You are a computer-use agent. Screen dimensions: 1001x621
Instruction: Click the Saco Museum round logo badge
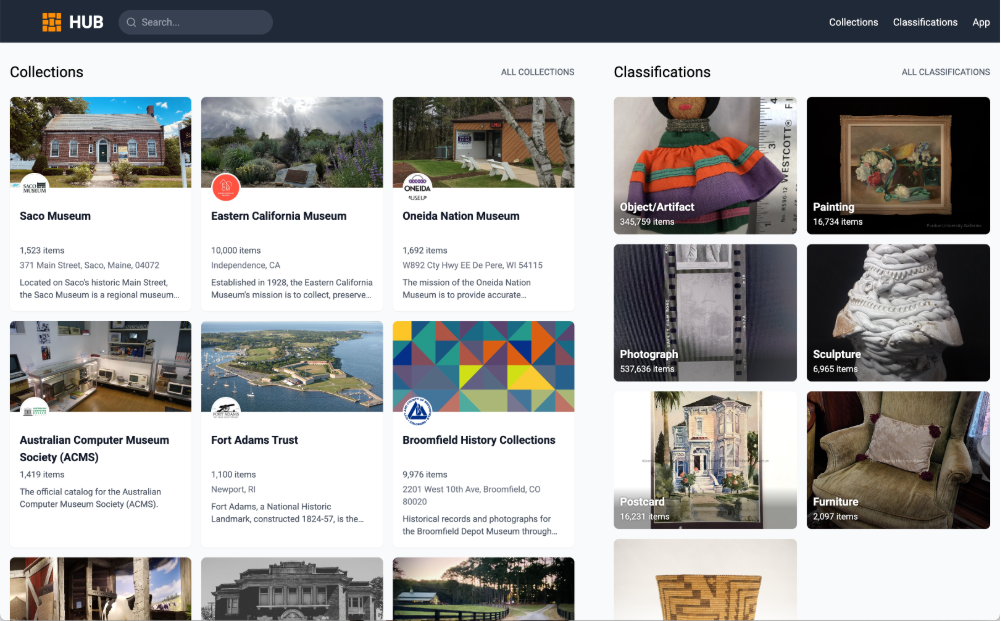point(34,187)
